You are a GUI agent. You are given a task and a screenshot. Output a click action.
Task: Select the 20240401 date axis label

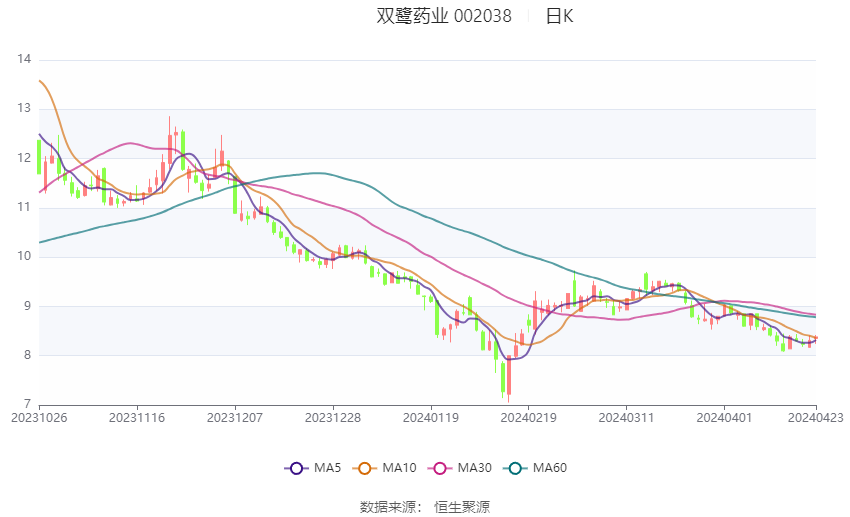724,418
